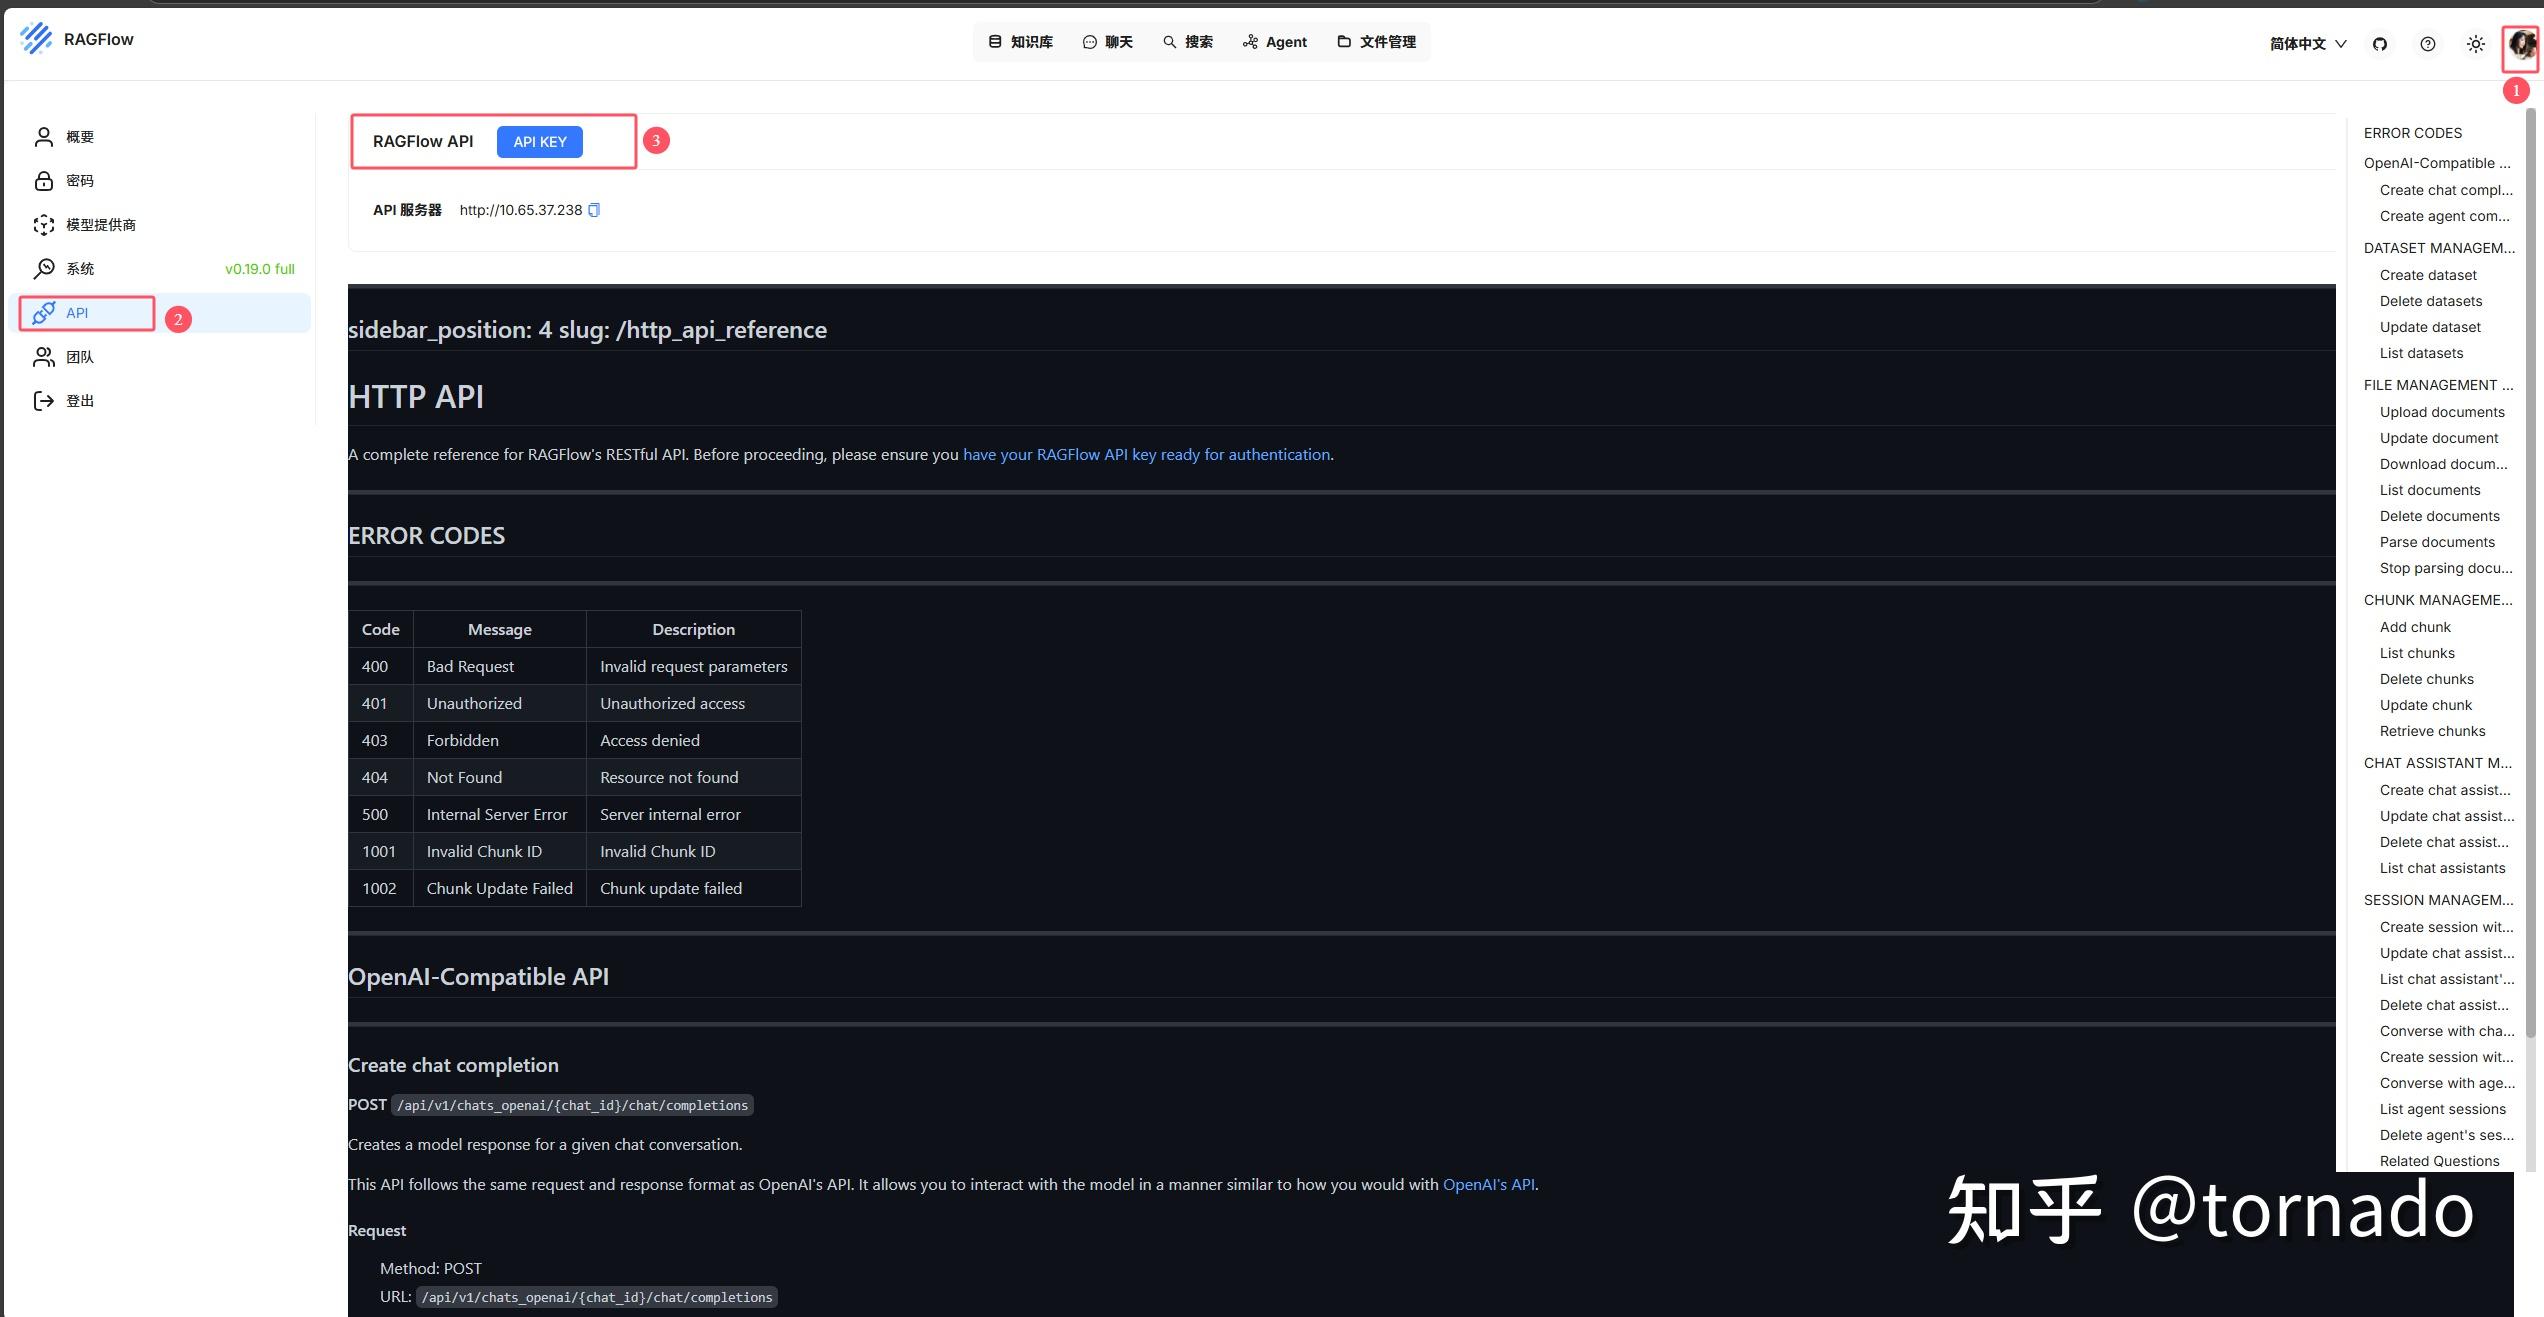Image resolution: width=2544 pixels, height=1317 pixels.
Task: Click the log out sidebar item
Action: click(x=79, y=401)
